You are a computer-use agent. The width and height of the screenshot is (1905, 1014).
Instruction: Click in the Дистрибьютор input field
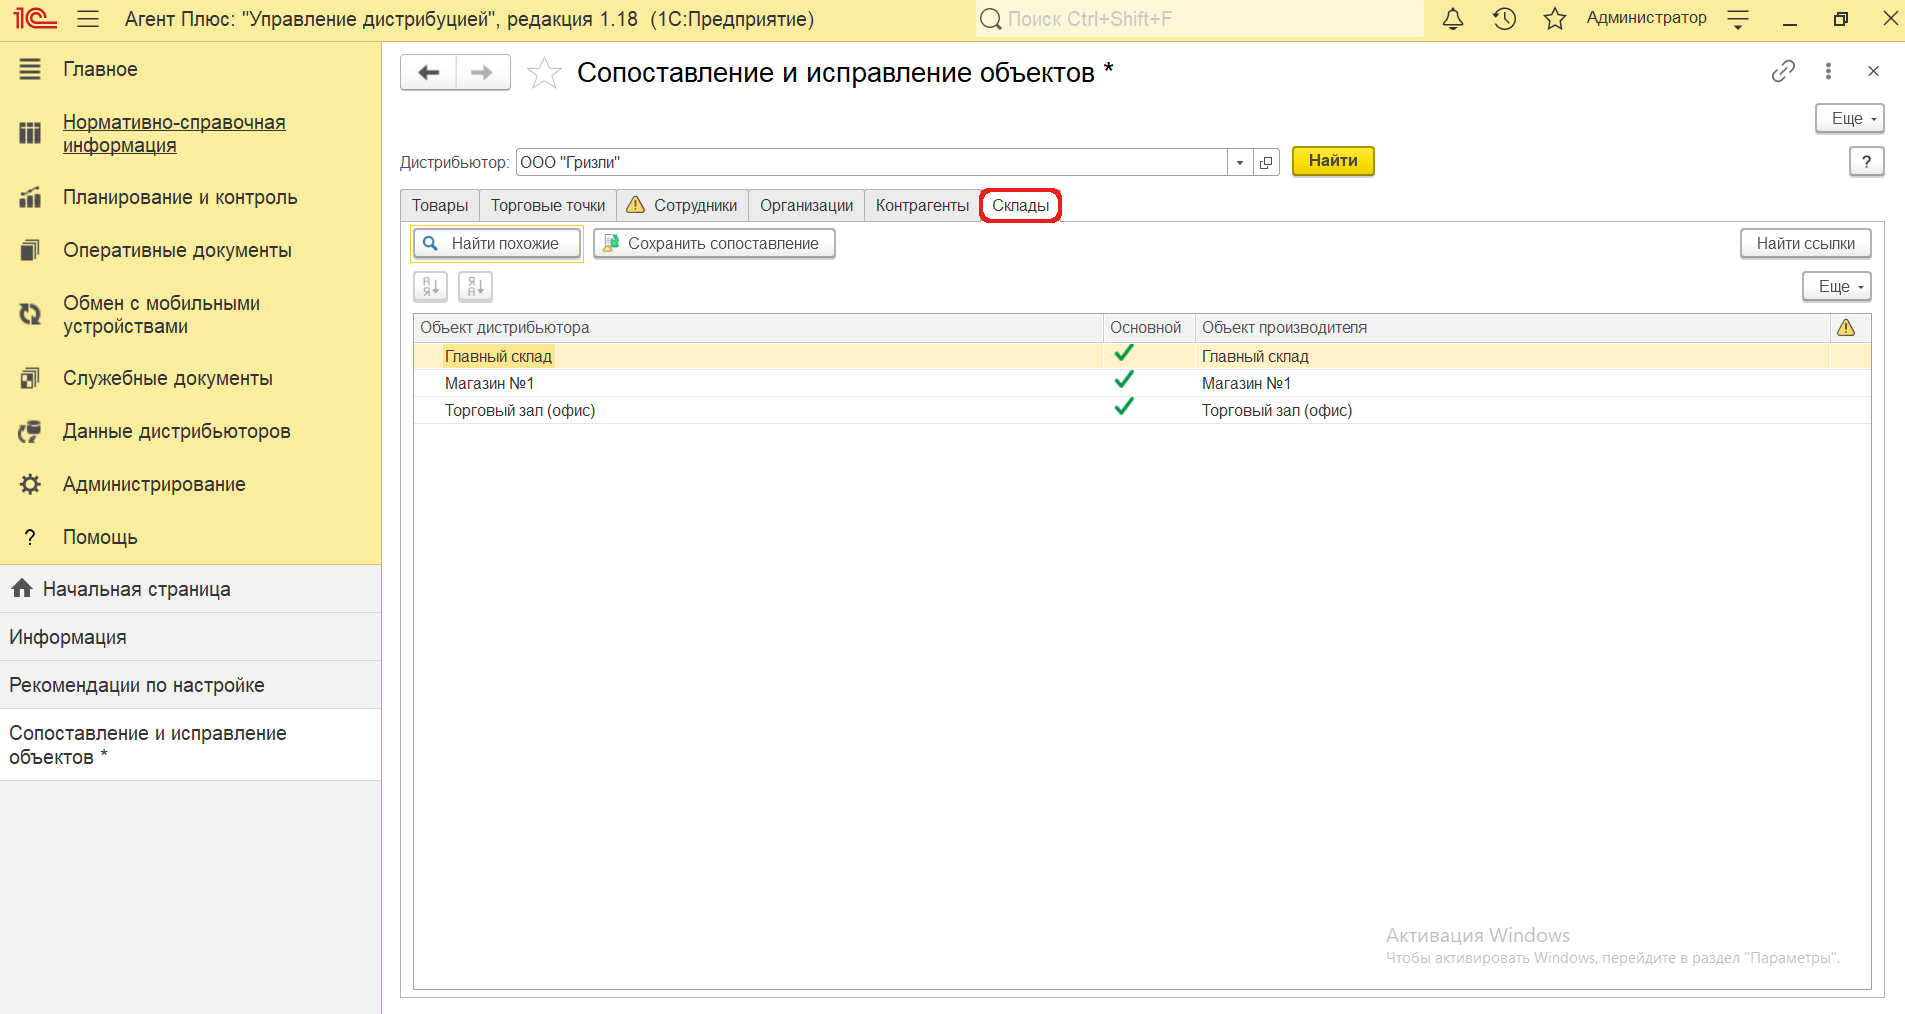point(871,162)
